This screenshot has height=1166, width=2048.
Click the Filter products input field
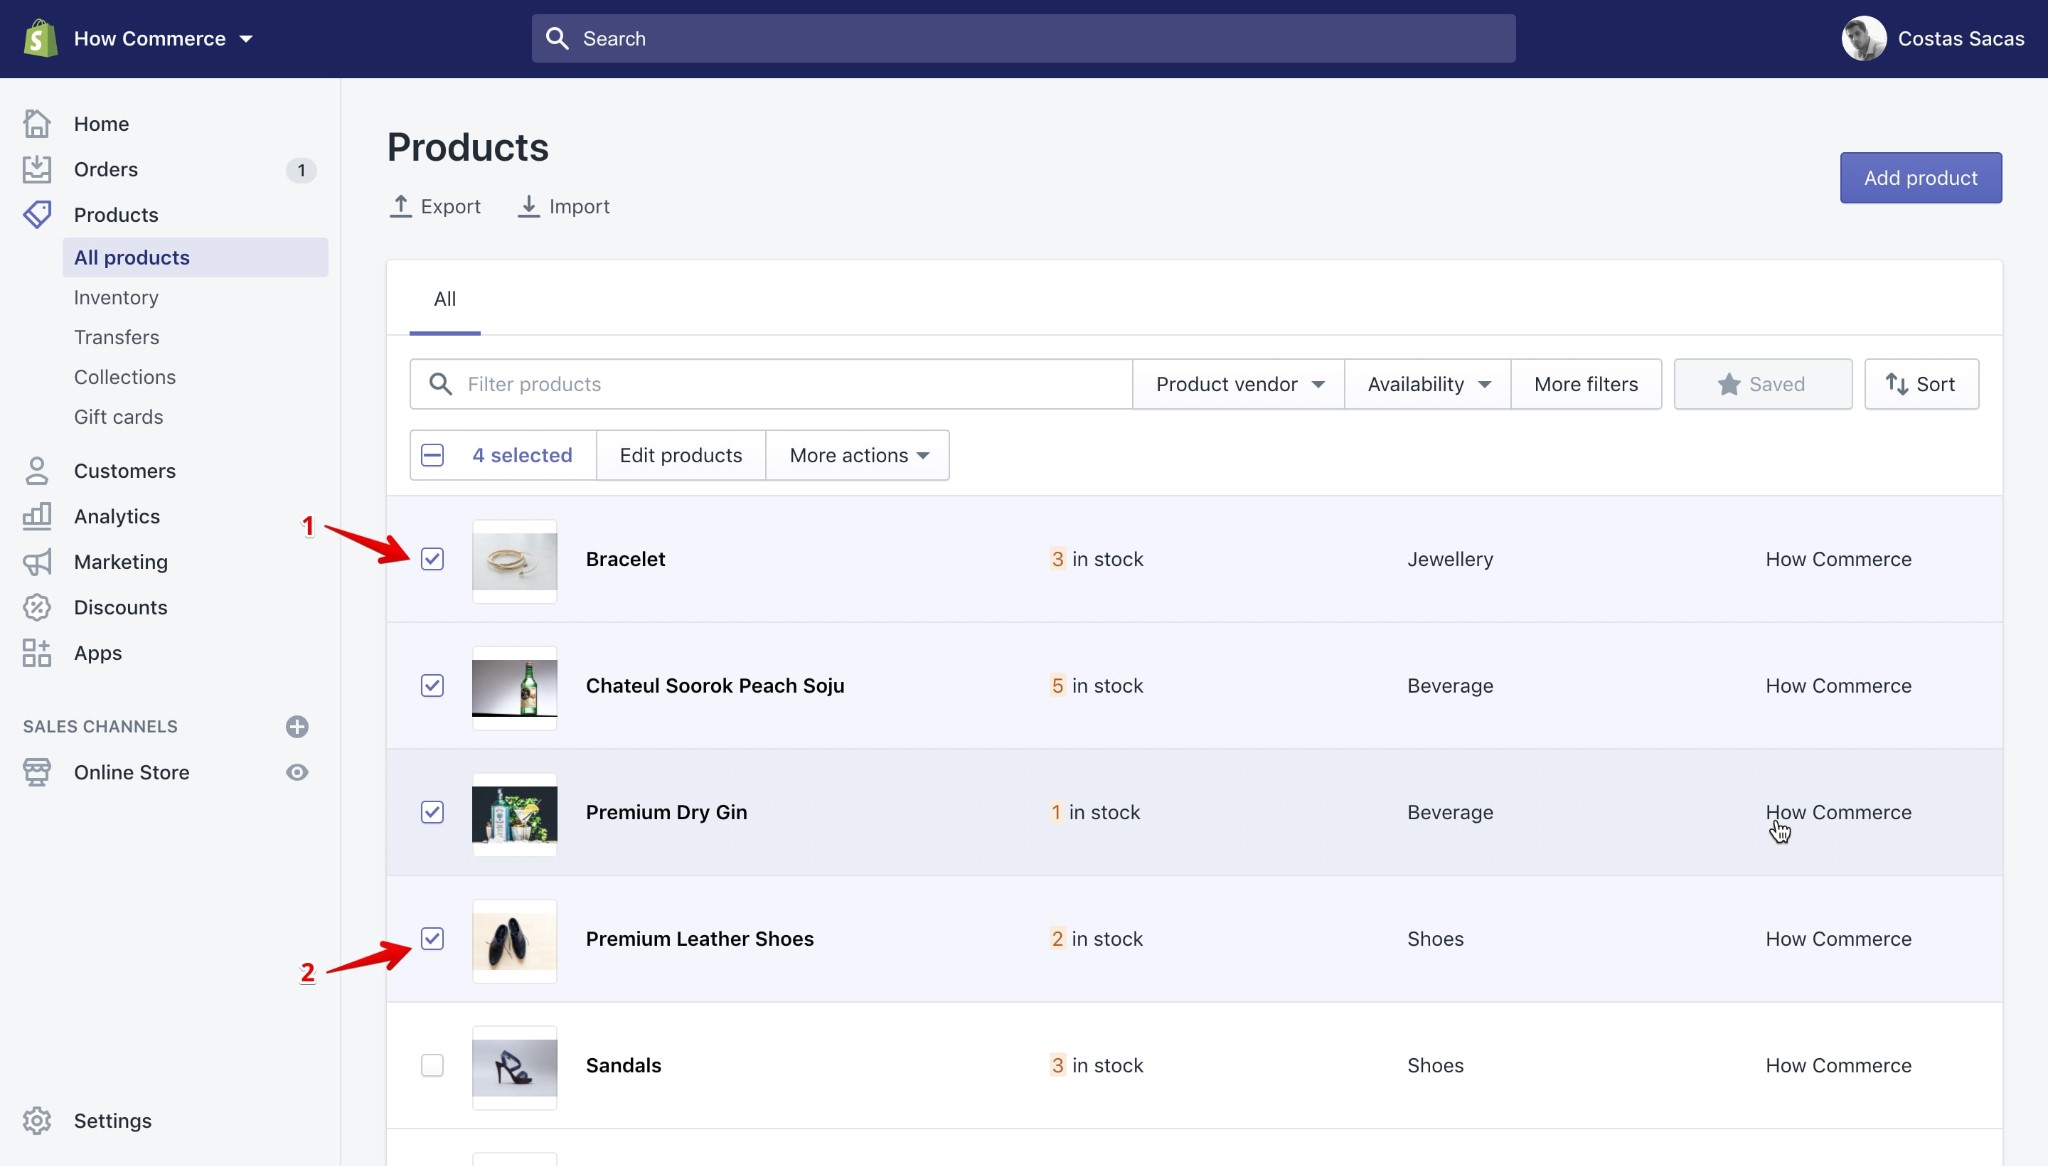tap(790, 384)
